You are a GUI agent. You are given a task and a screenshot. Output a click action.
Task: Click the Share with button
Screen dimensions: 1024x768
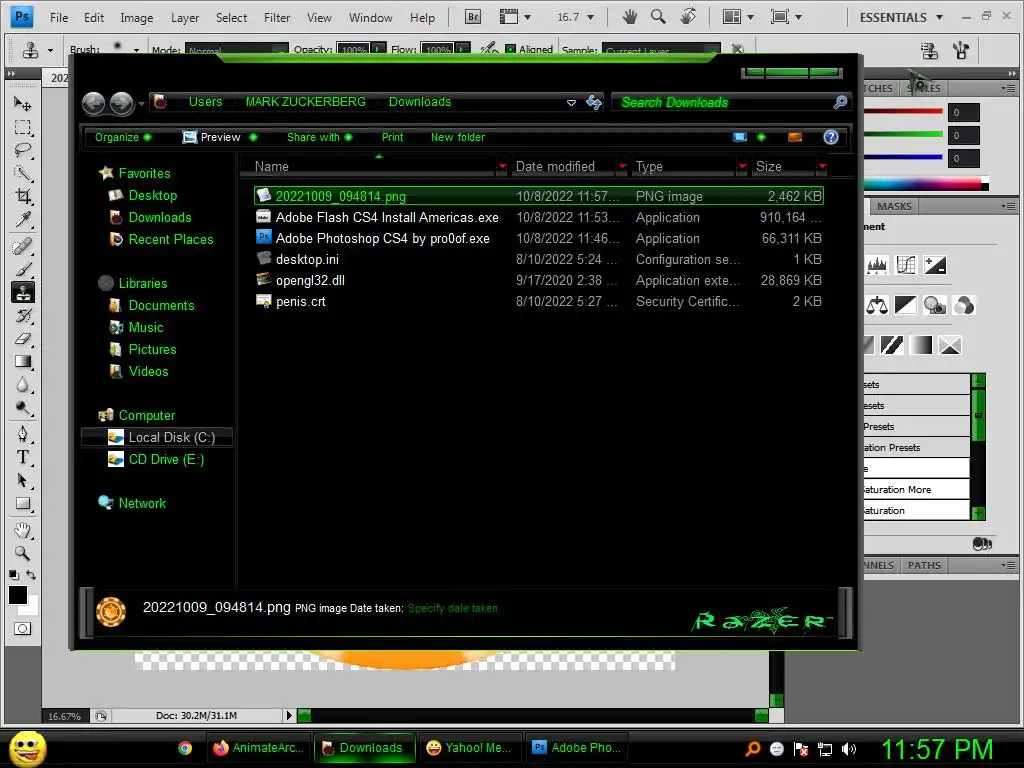[x=319, y=137]
